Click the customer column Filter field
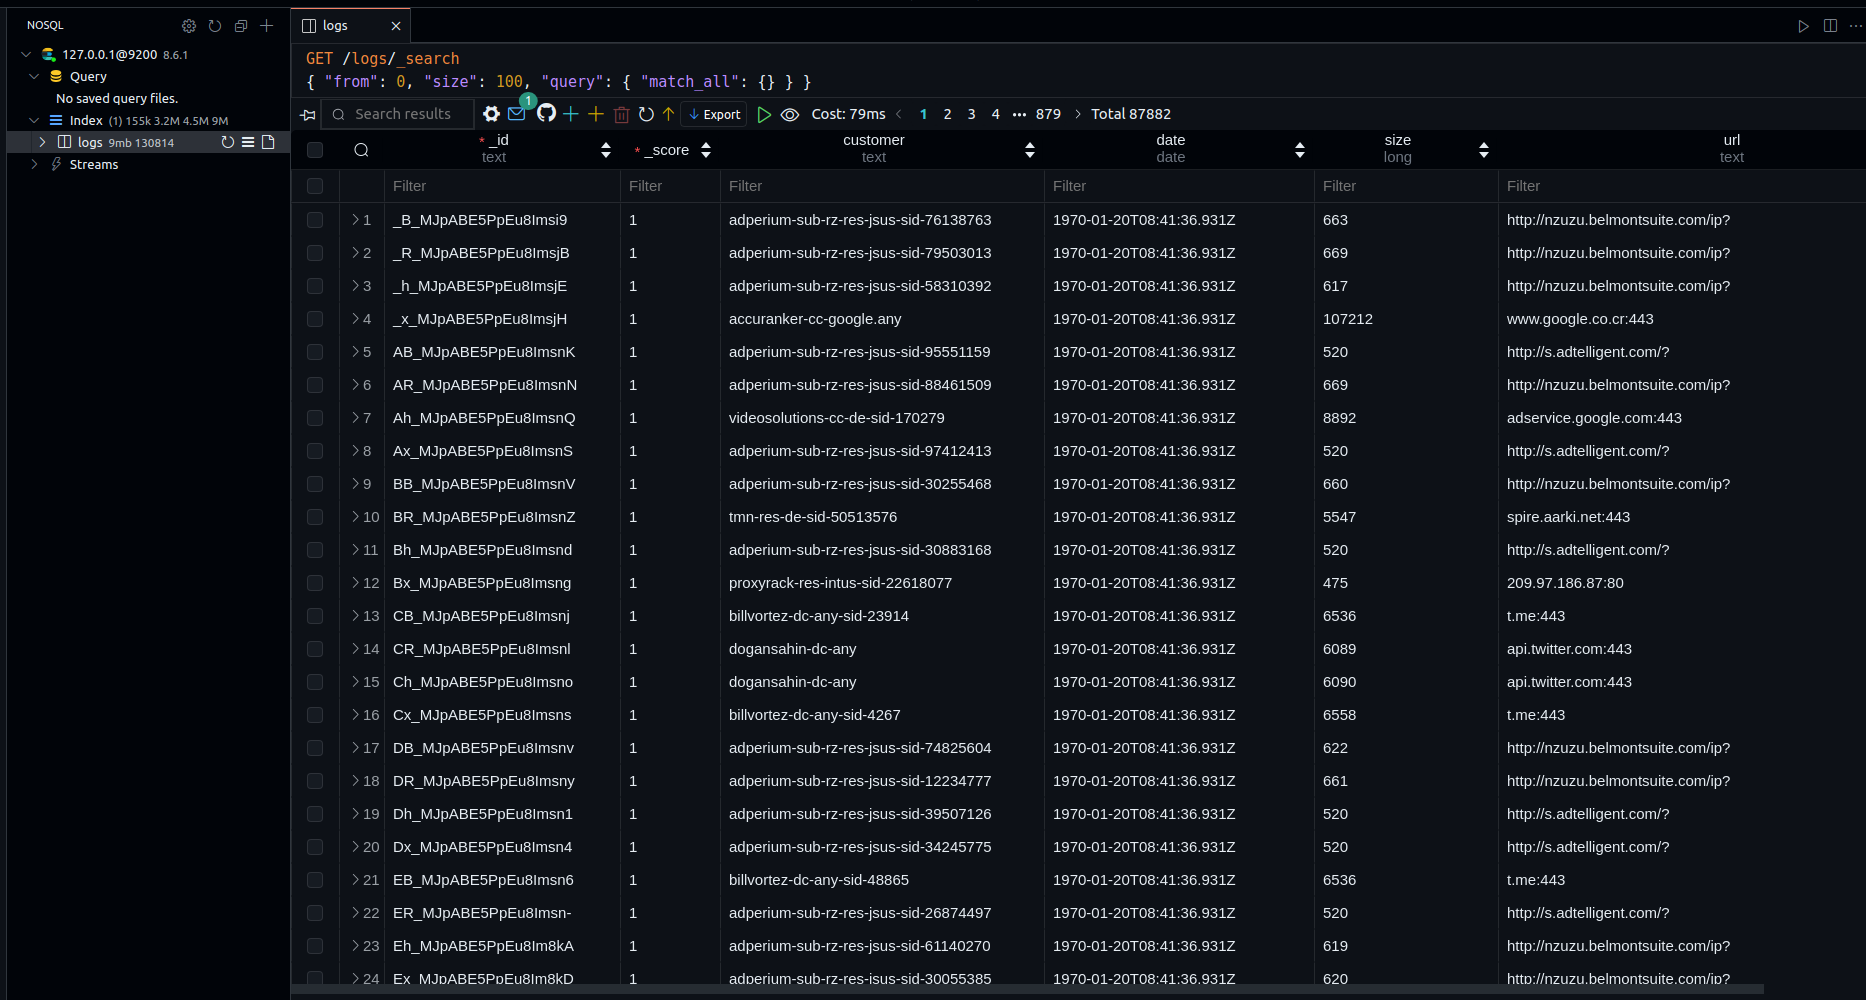 click(x=882, y=186)
